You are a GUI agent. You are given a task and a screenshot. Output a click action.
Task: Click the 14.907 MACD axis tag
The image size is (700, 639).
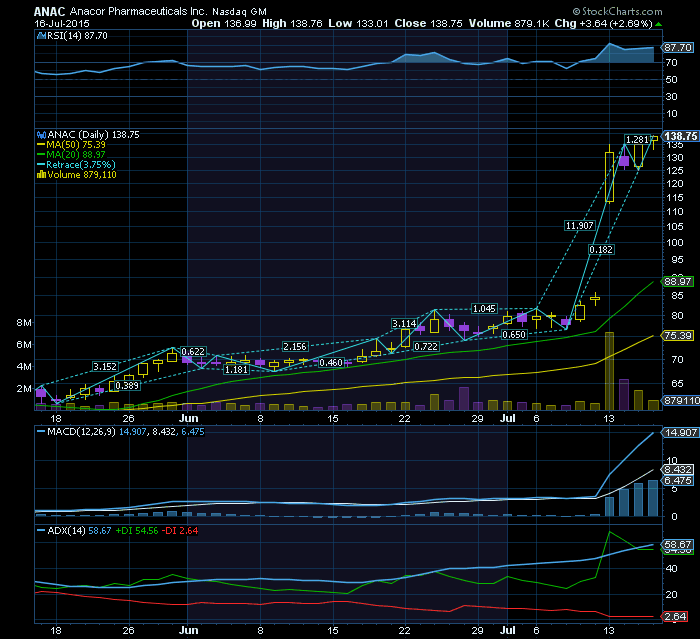click(x=679, y=432)
